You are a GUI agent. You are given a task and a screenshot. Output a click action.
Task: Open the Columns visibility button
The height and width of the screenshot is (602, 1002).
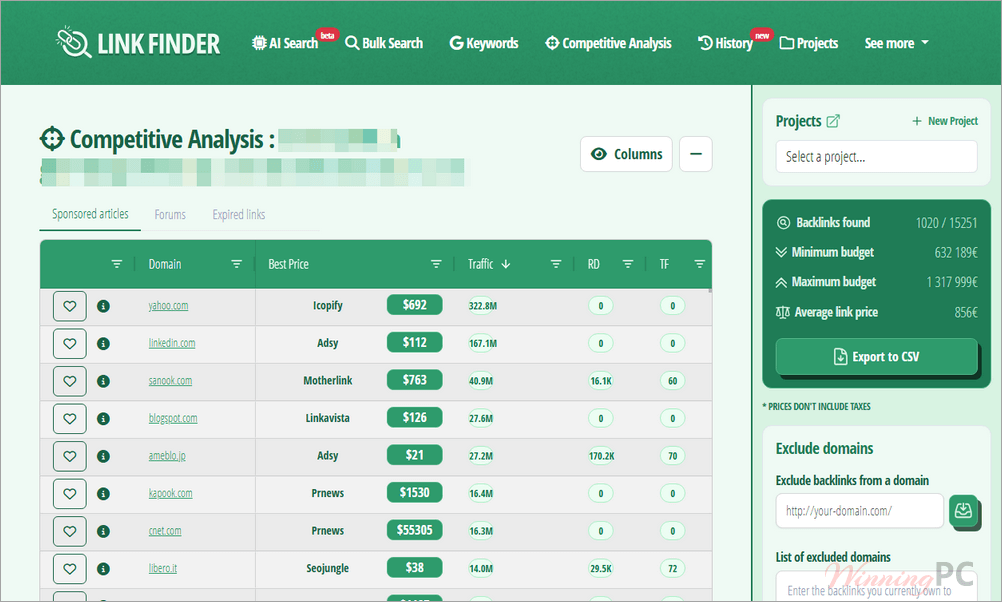[626, 154]
